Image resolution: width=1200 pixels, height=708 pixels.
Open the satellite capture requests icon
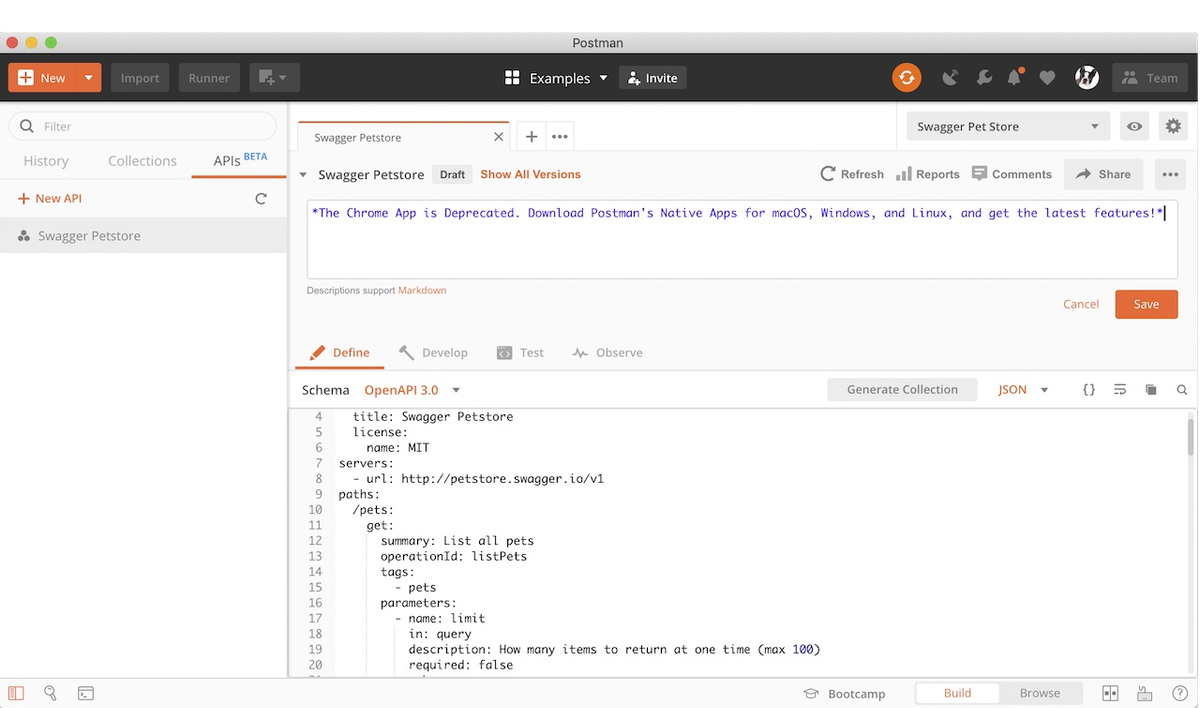coord(950,78)
